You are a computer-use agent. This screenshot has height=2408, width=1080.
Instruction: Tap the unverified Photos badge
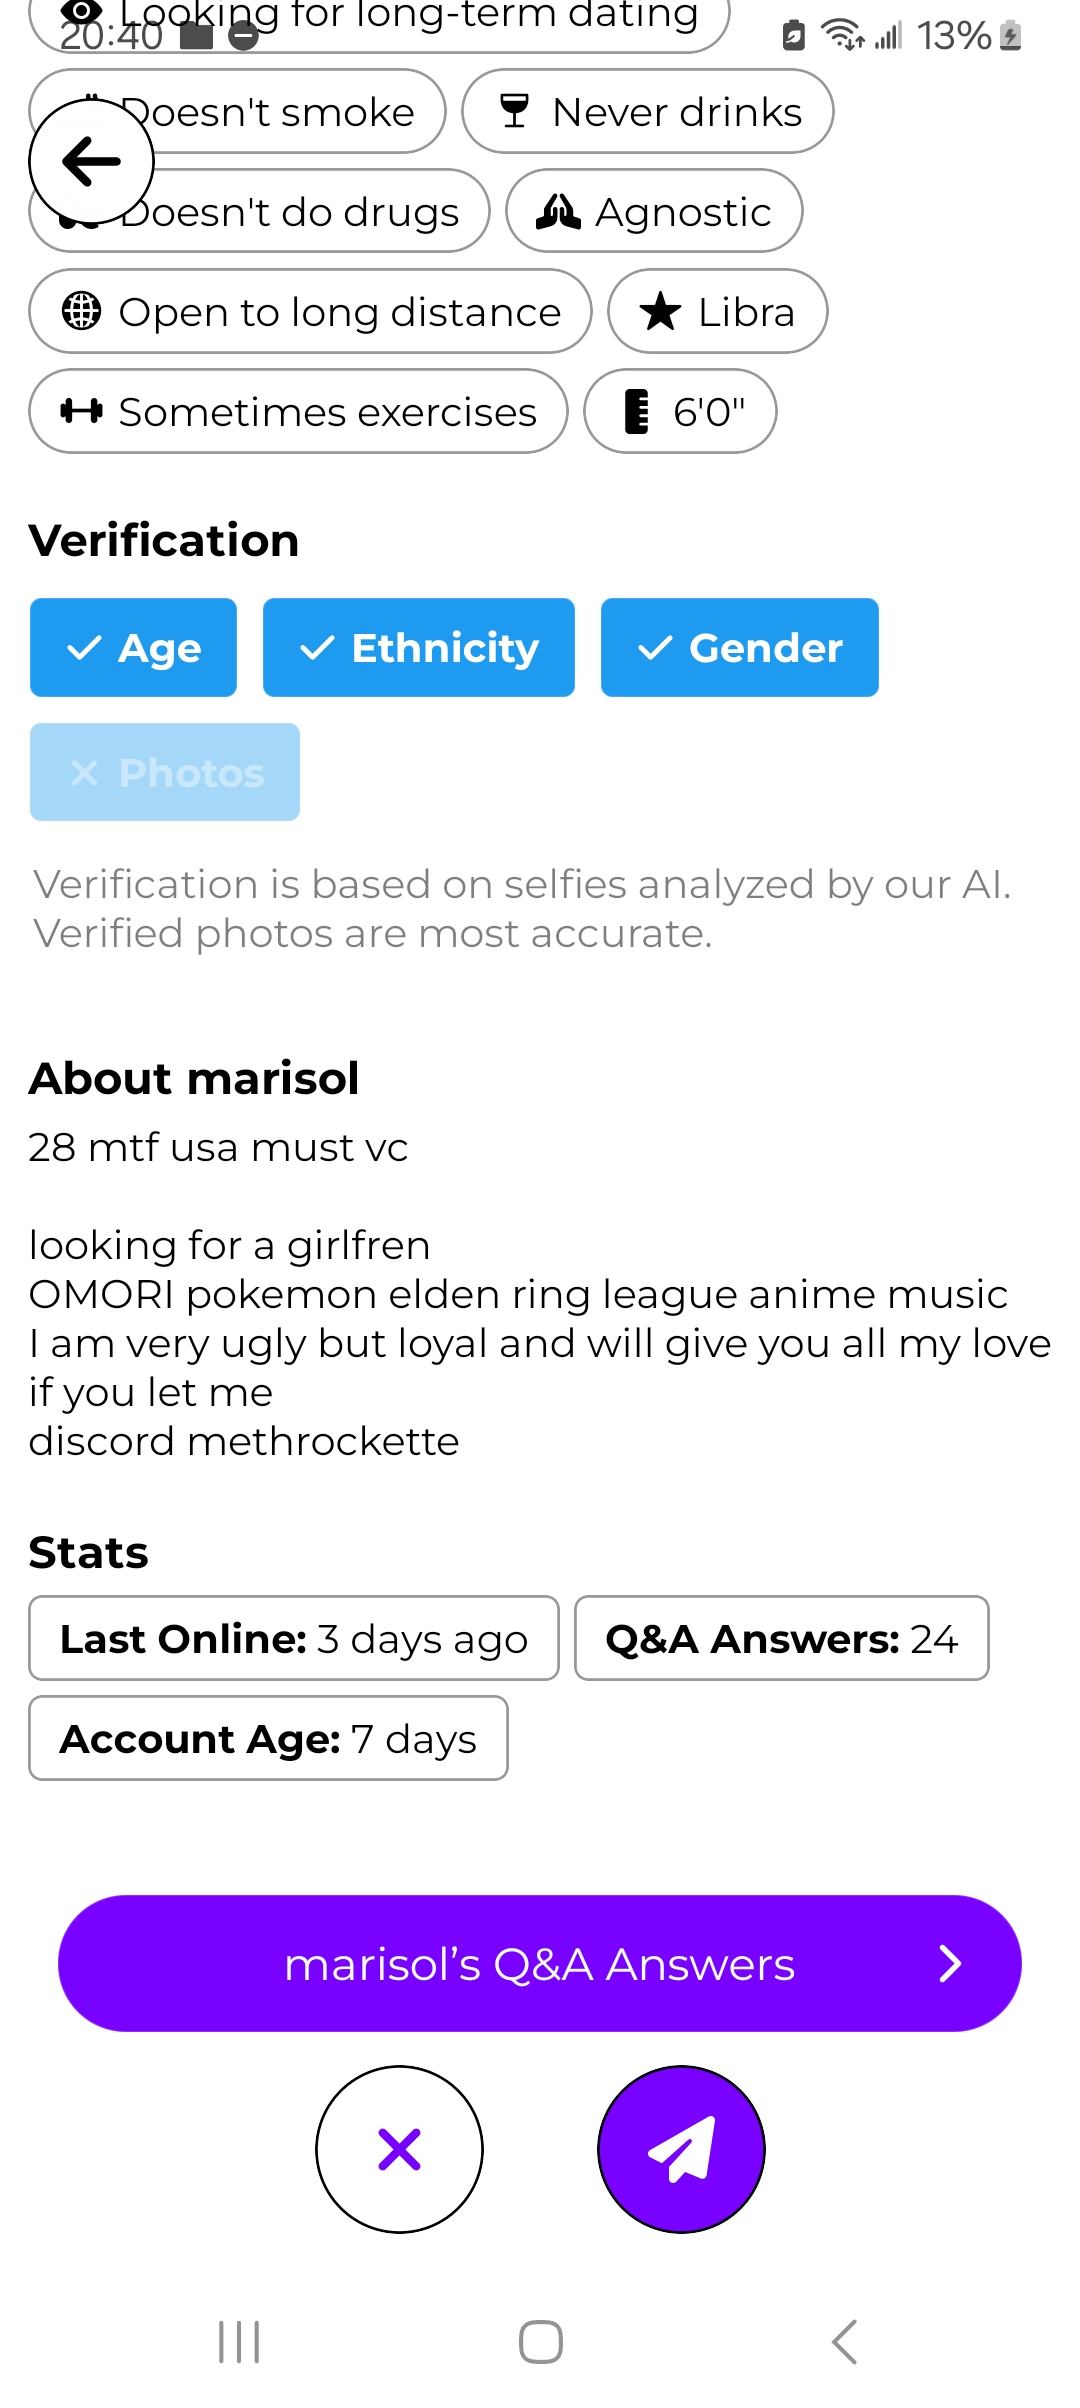click(x=165, y=772)
